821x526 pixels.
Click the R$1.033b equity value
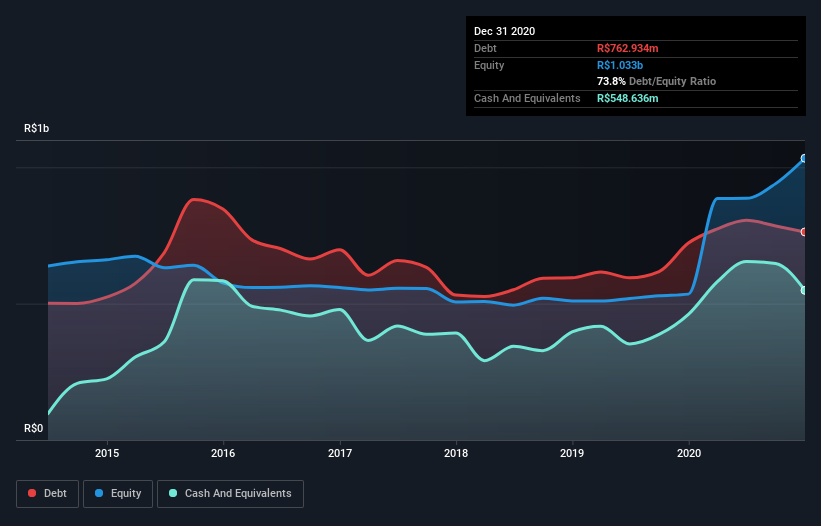pyautogui.click(x=620, y=65)
